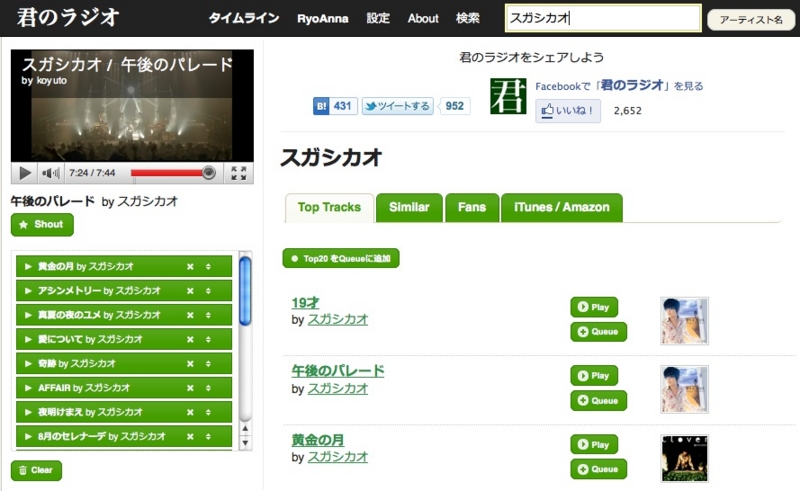Open the タイムライン menu item
This screenshot has width=800, height=491.
244,18
